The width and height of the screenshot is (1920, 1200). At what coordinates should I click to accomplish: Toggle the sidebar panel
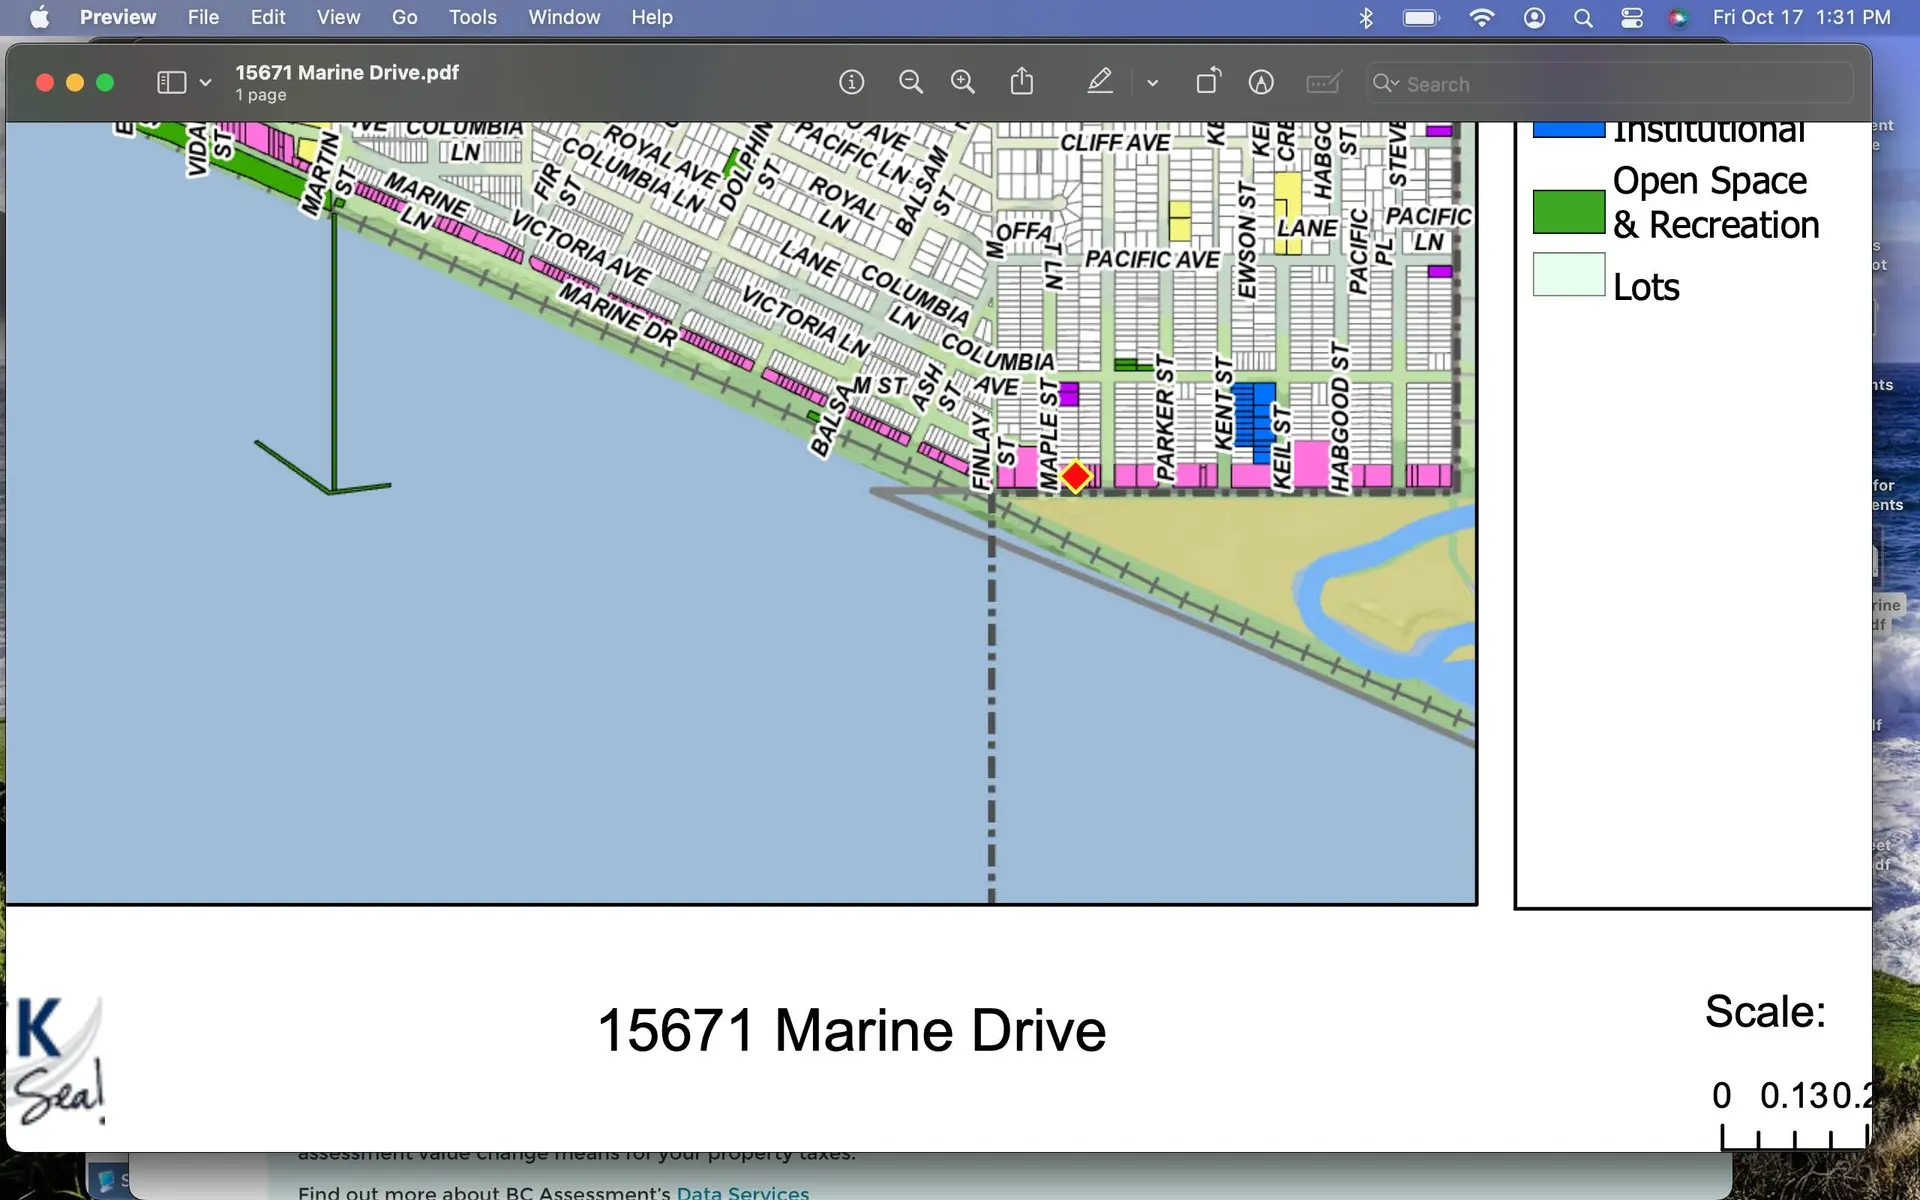pos(171,82)
